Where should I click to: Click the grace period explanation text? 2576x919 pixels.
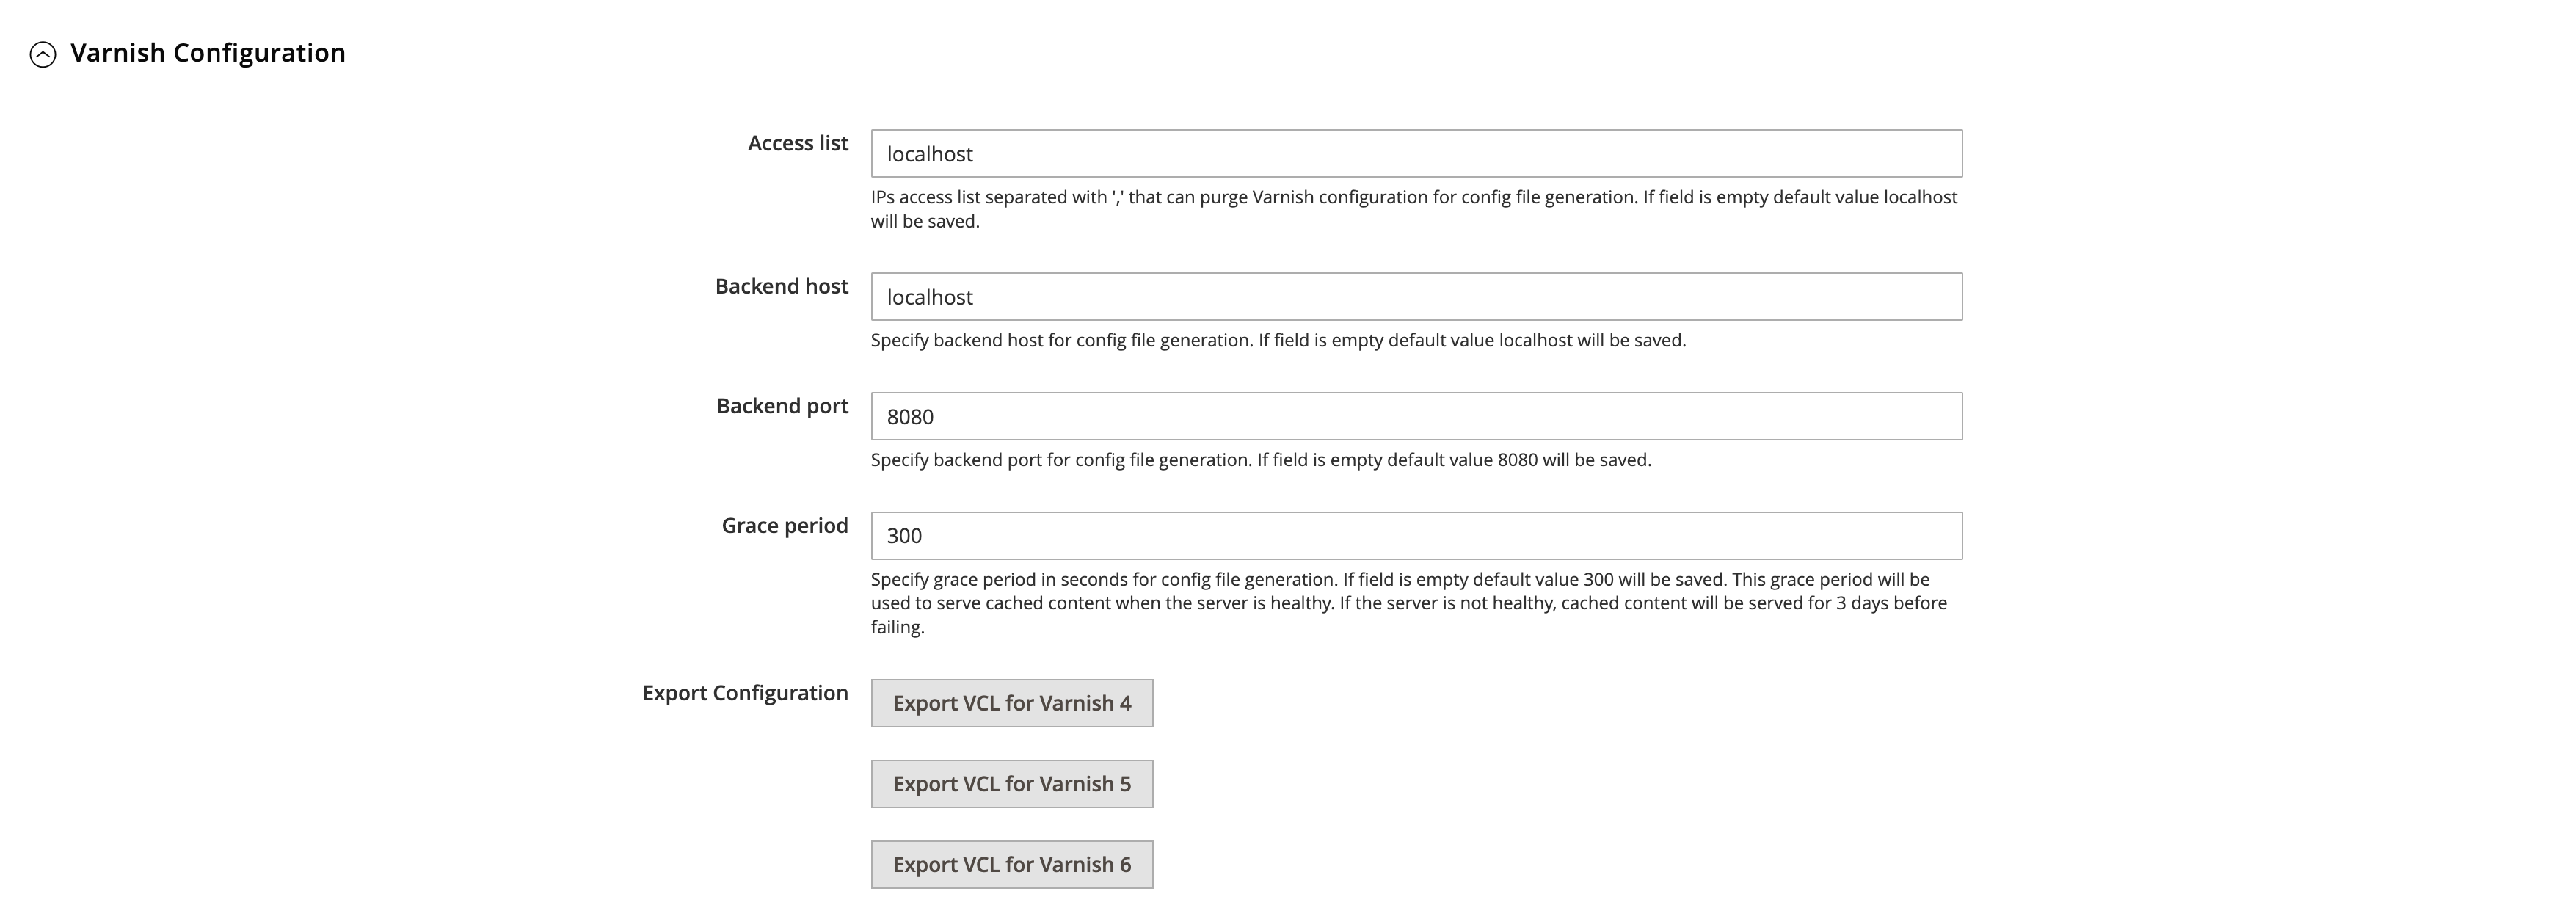point(1408,603)
